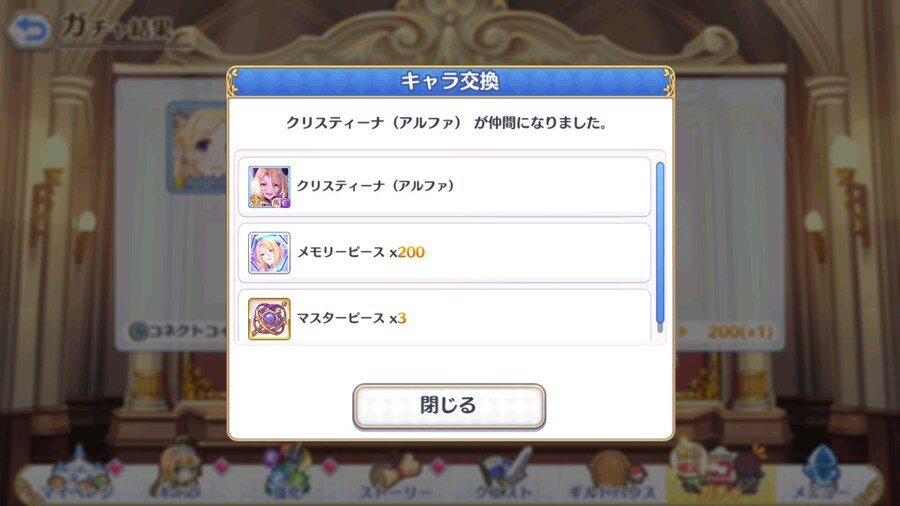
Task: Switch to the Gacha tab
Action: [x=720, y=472]
